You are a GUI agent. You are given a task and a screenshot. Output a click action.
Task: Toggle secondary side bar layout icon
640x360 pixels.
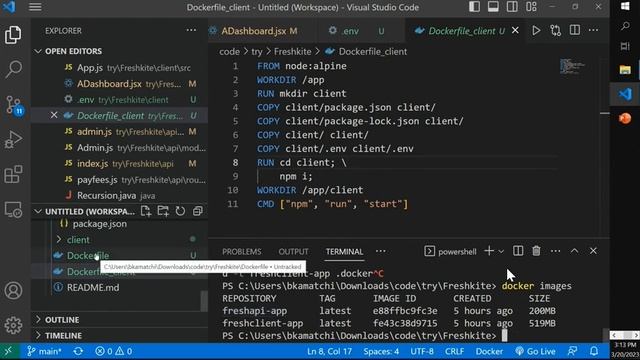[512, 7]
